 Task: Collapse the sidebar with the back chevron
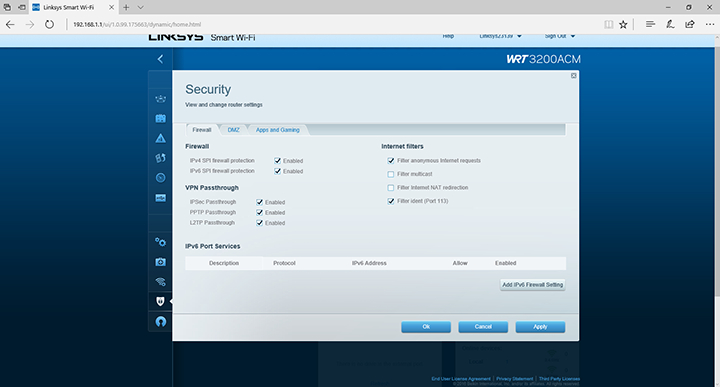point(160,59)
